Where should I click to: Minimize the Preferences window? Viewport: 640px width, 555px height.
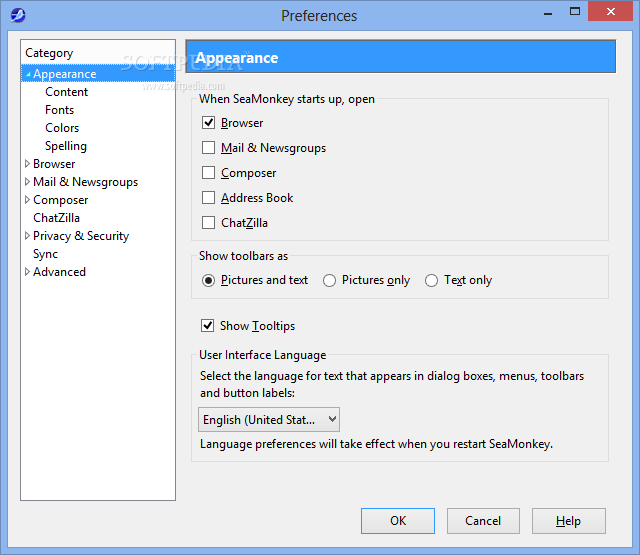[x=548, y=12]
